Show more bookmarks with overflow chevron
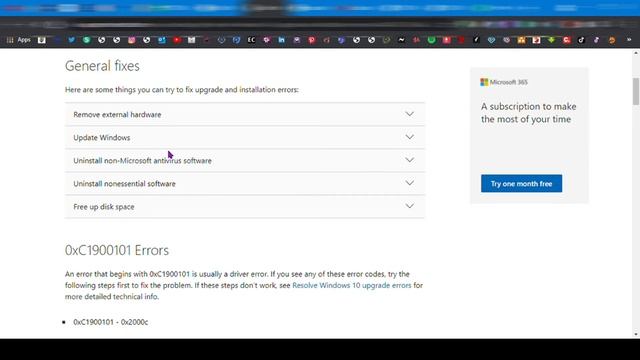Screen dimensions: 640x360 click(x=629, y=40)
